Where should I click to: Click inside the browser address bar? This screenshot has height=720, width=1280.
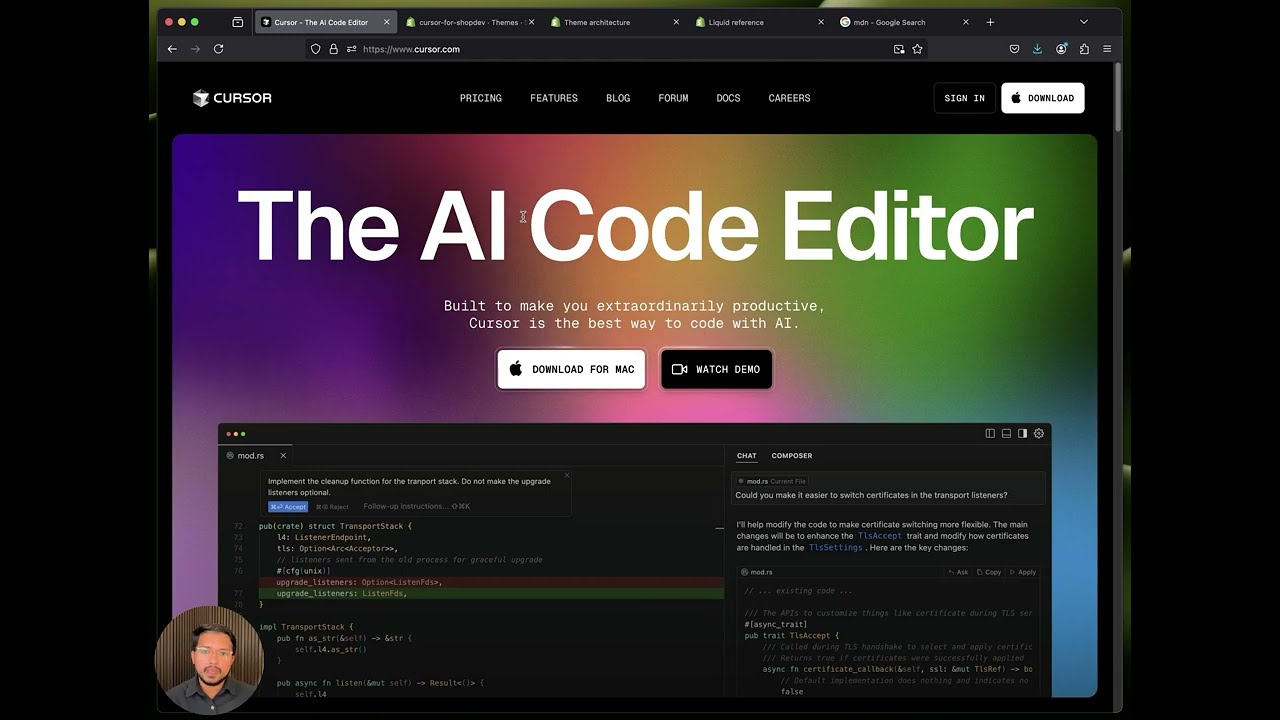click(x=500, y=48)
